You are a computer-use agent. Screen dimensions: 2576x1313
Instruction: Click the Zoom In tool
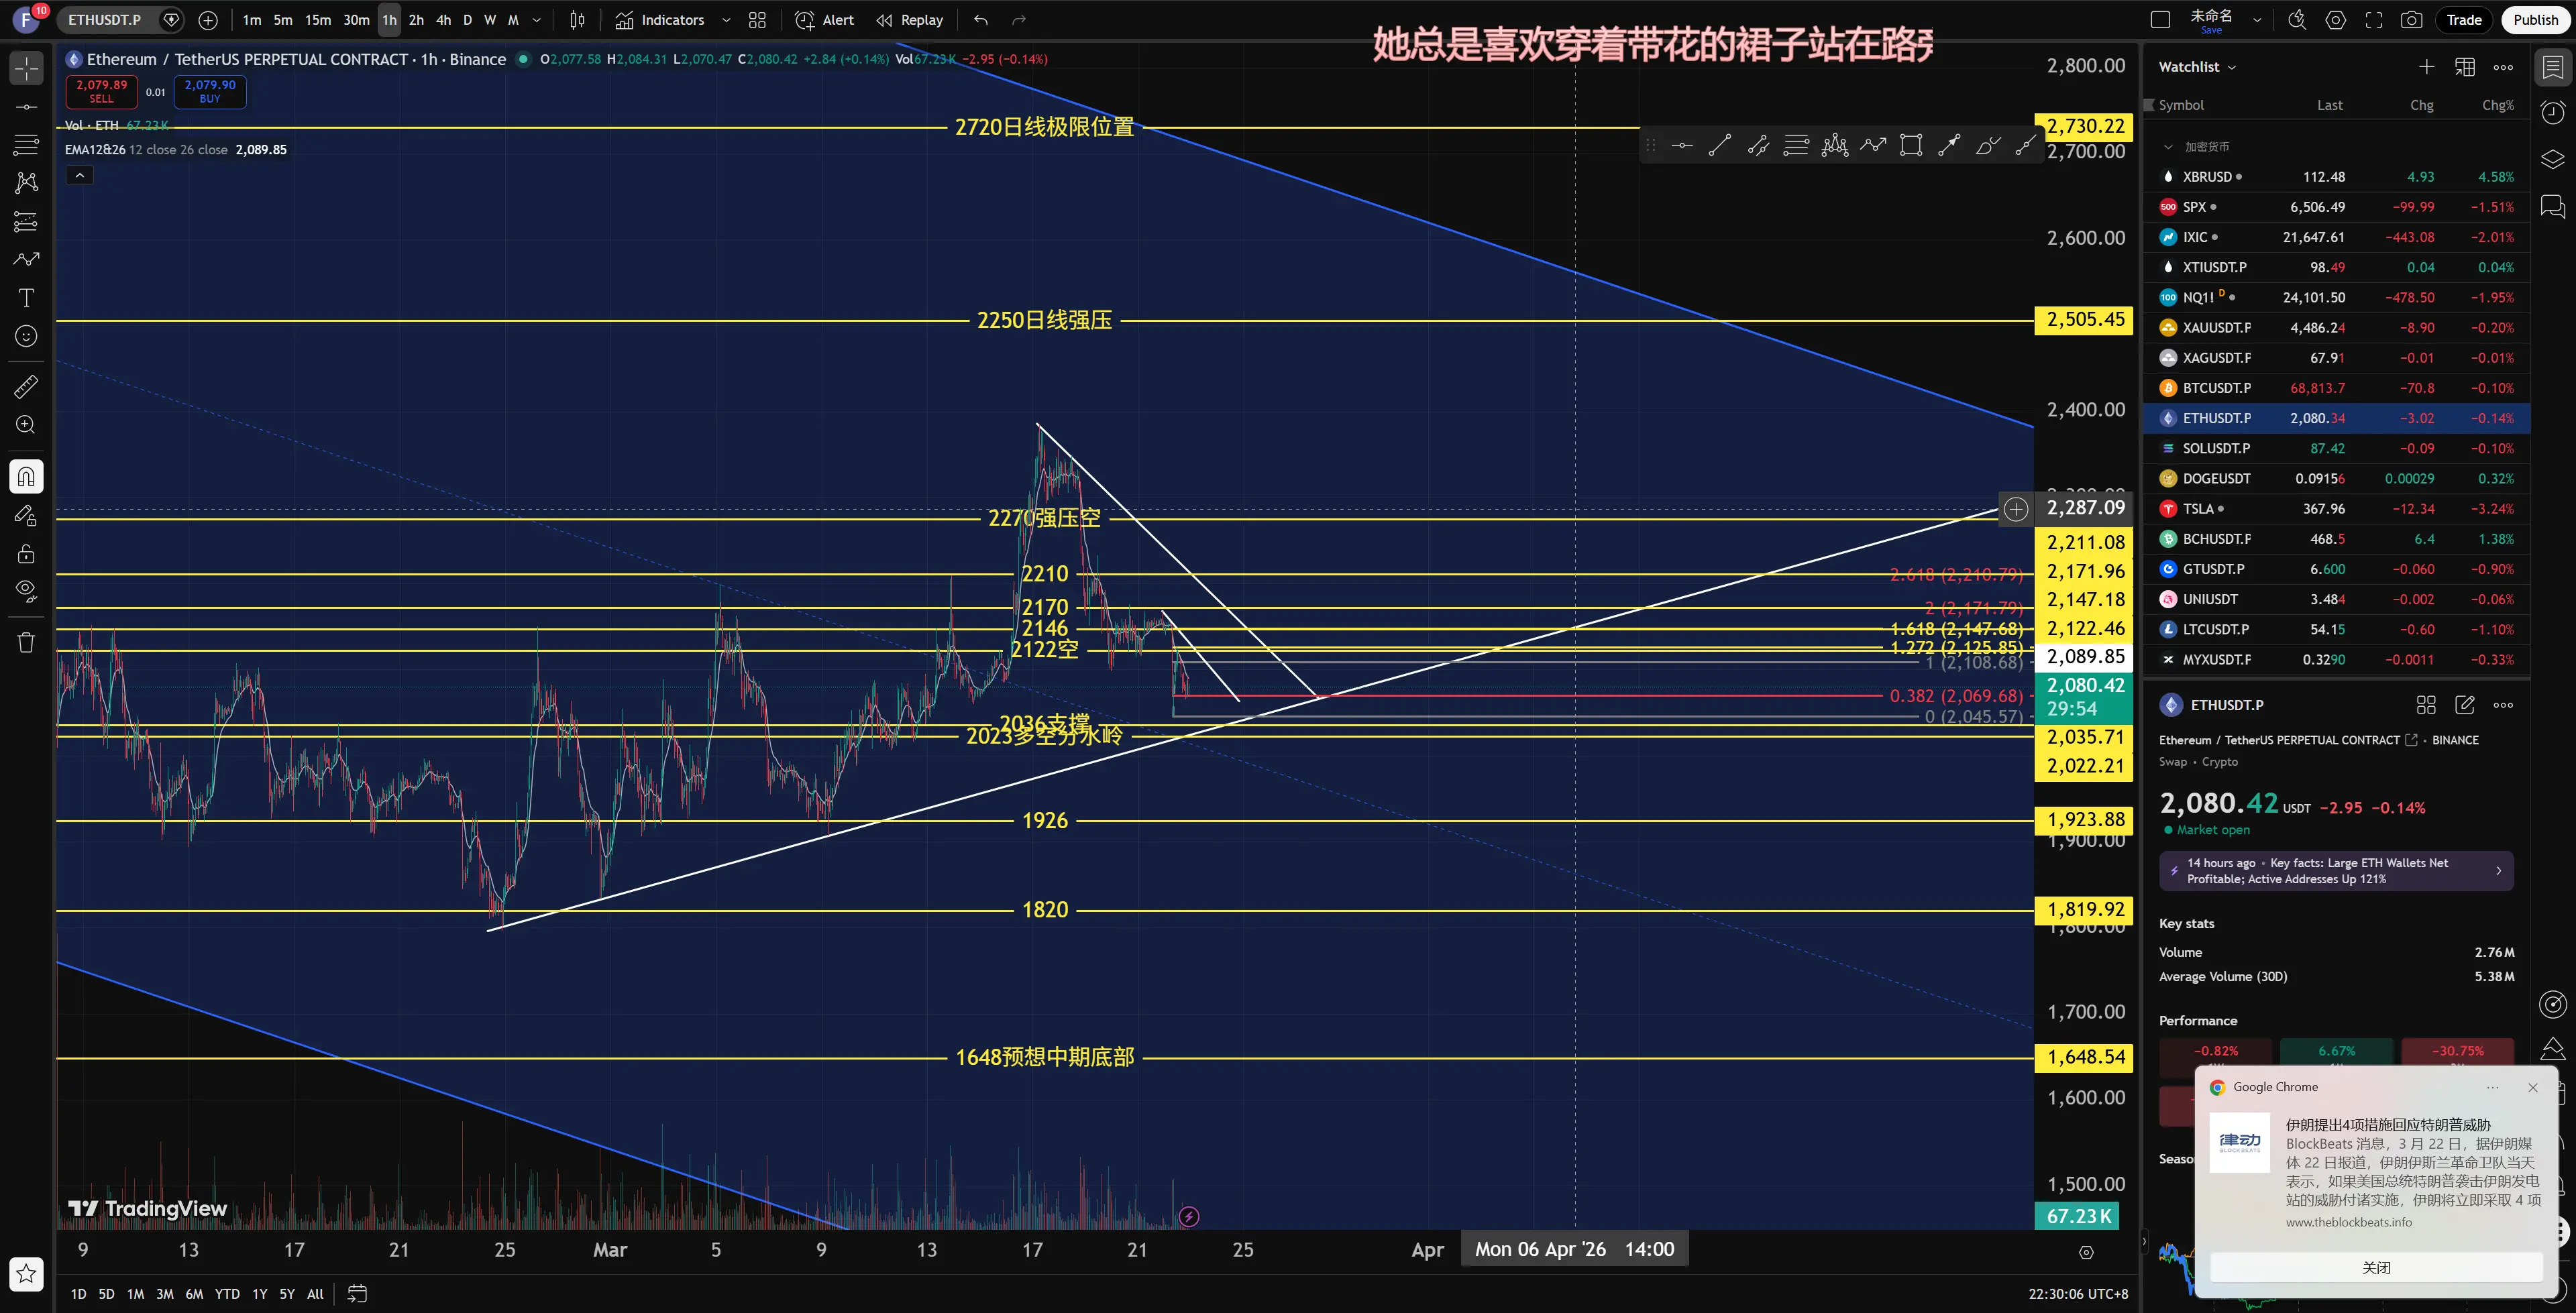26,425
